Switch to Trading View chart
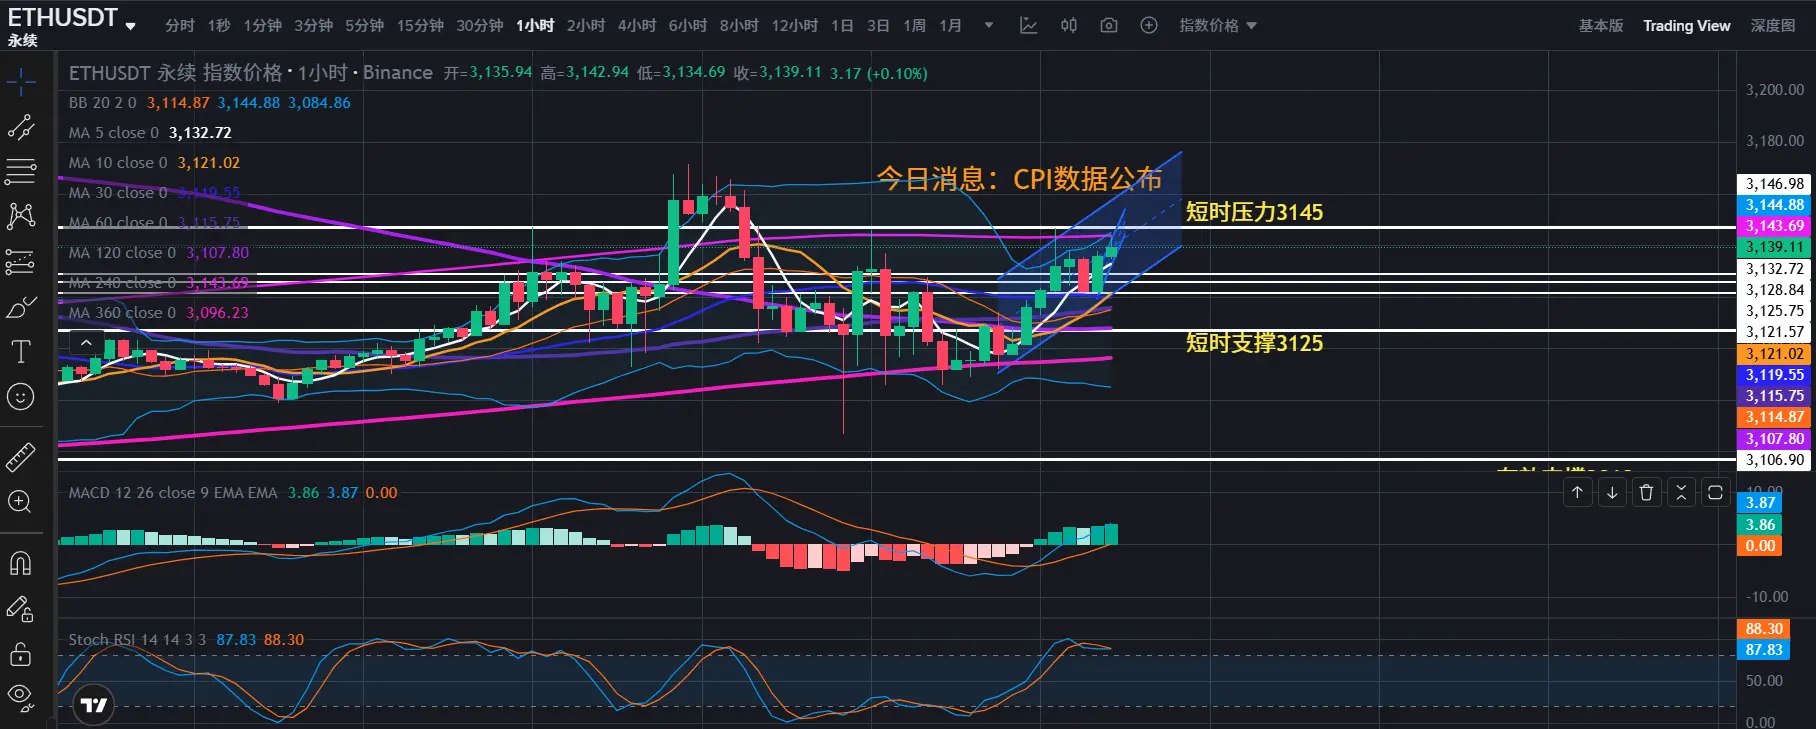The width and height of the screenshot is (1816, 729). 1687,25
